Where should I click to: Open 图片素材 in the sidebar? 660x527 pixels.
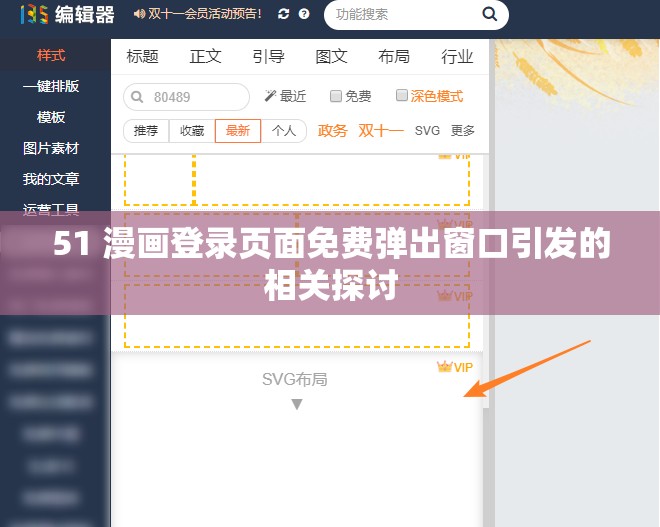coord(51,148)
